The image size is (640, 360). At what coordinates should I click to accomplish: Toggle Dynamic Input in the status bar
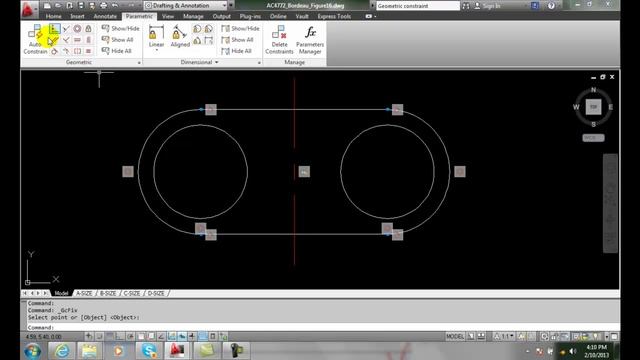click(182, 336)
